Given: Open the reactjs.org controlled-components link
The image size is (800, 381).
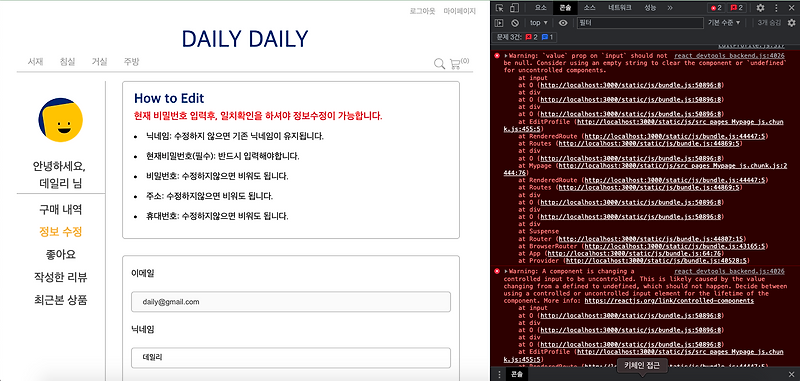Looking at the screenshot, I should (x=669, y=301).
